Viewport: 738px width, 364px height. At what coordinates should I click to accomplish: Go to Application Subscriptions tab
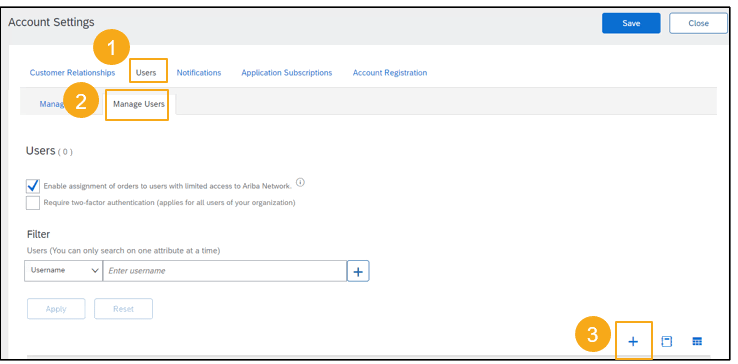(287, 73)
